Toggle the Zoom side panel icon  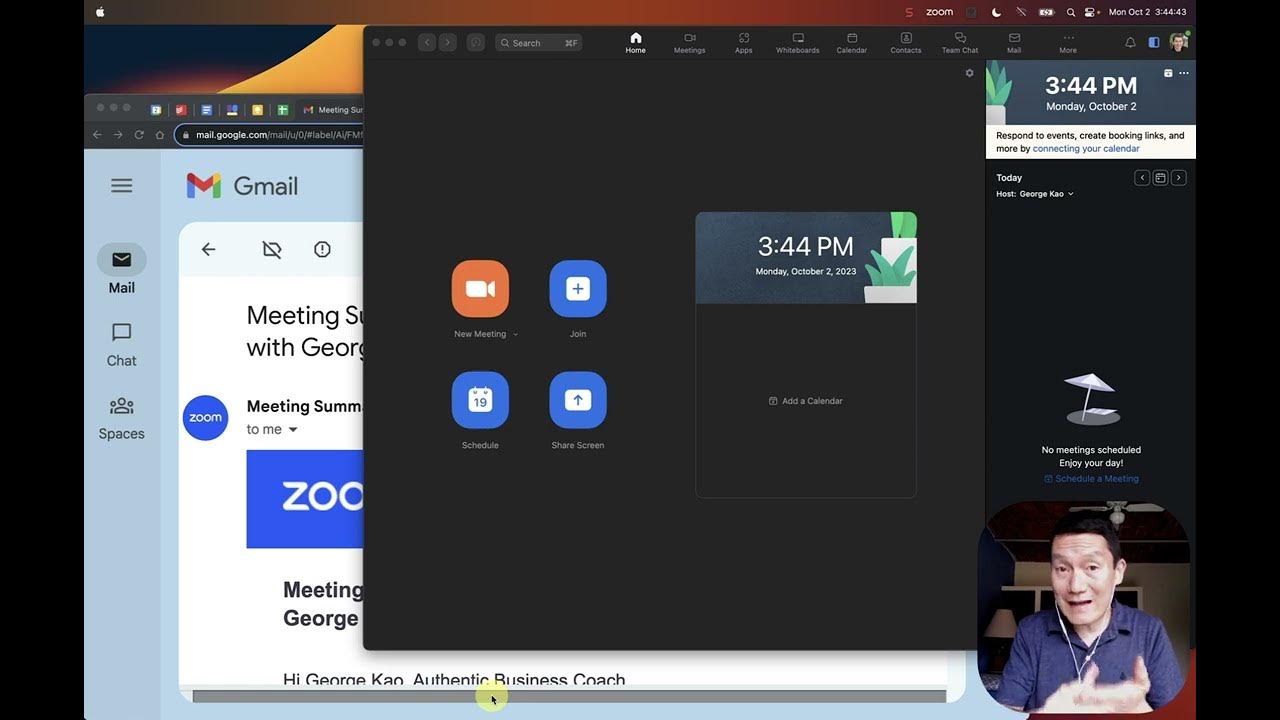point(1154,43)
